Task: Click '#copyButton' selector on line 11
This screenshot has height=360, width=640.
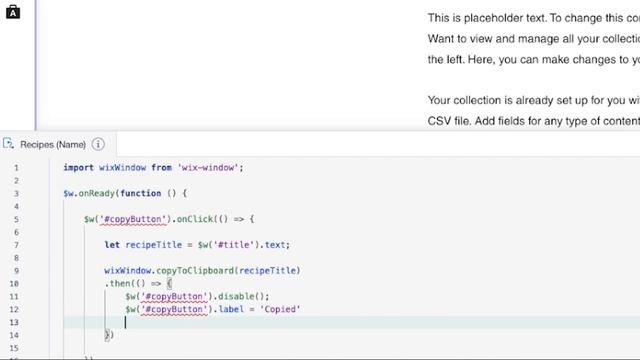Action: (x=174, y=296)
